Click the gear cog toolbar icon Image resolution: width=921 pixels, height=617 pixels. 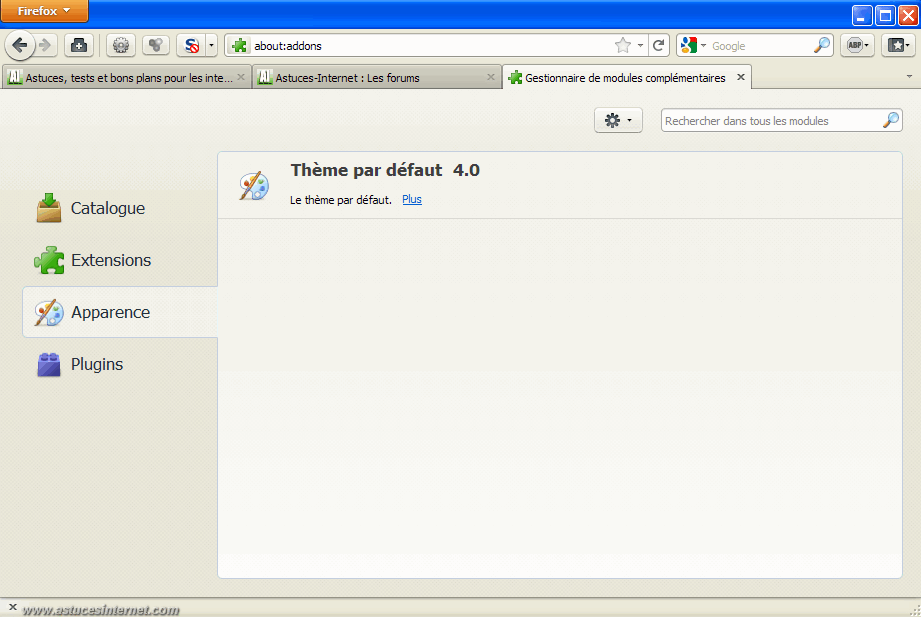(121, 45)
